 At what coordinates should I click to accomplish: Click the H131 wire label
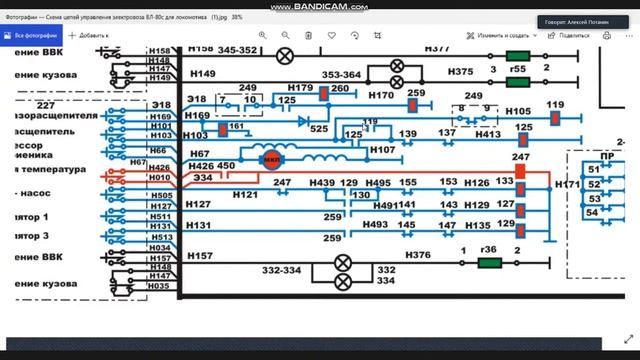pos(198,225)
